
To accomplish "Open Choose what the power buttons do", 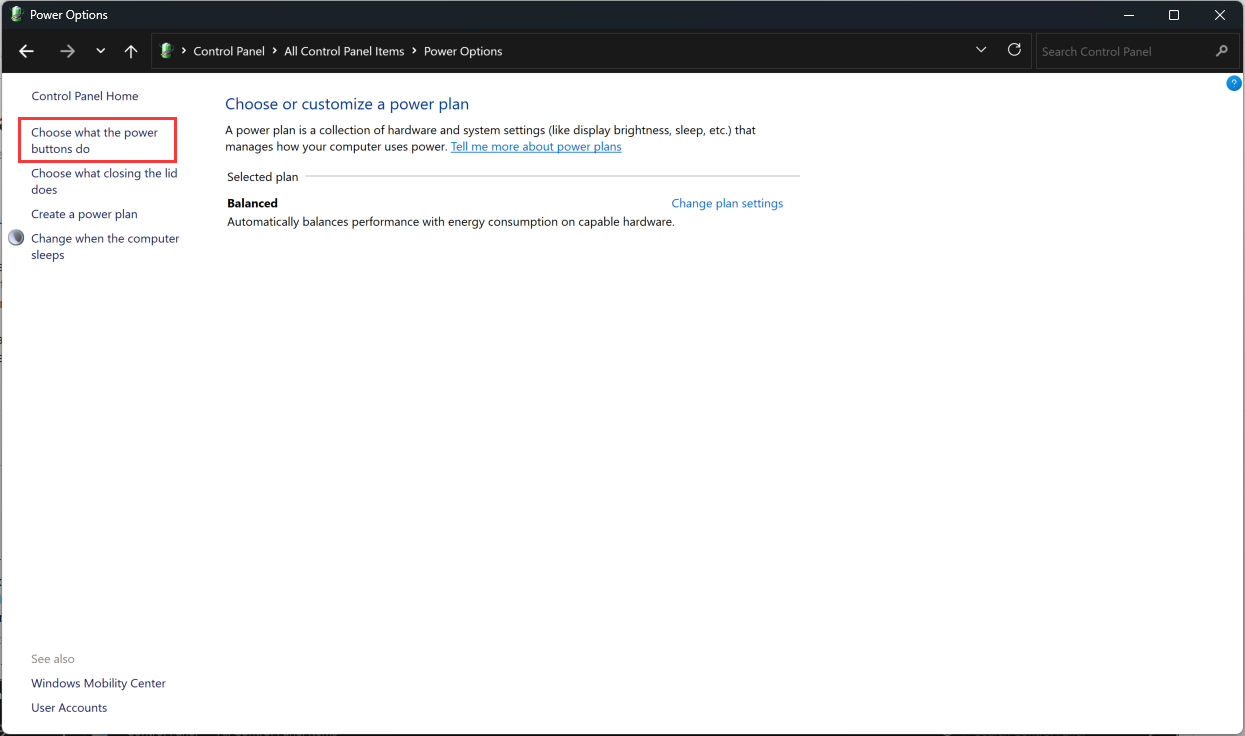I will click(x=95, y=141).
